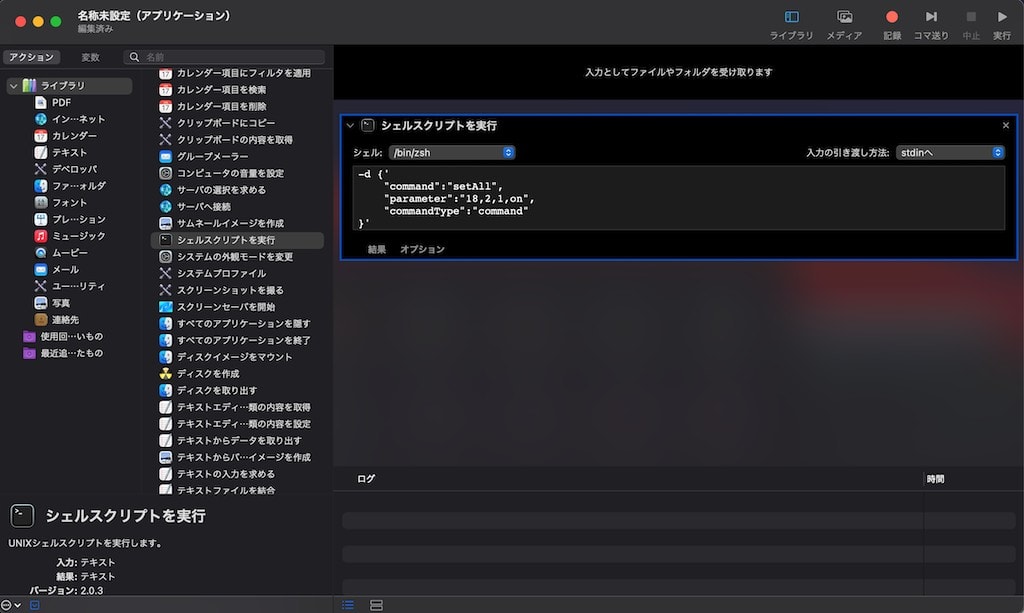This screenshot has width=1024, height=613.
Task: Open the メディア media browser icon
Action: pos(844,17)
